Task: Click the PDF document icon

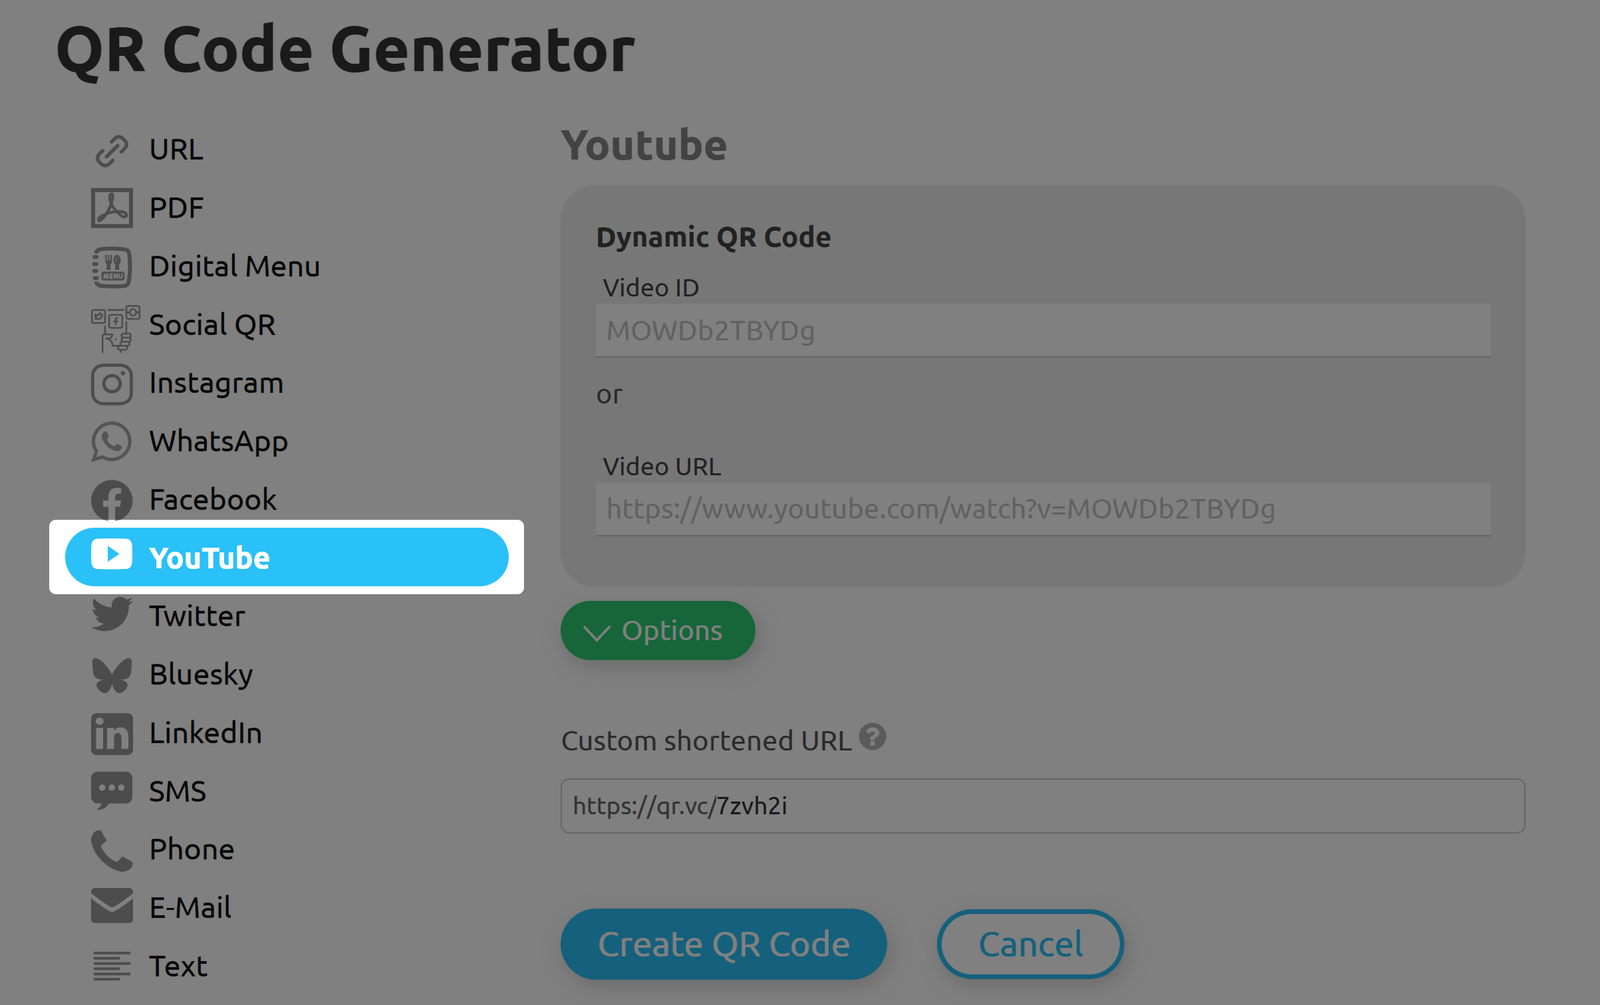Action: click(112, 207)
